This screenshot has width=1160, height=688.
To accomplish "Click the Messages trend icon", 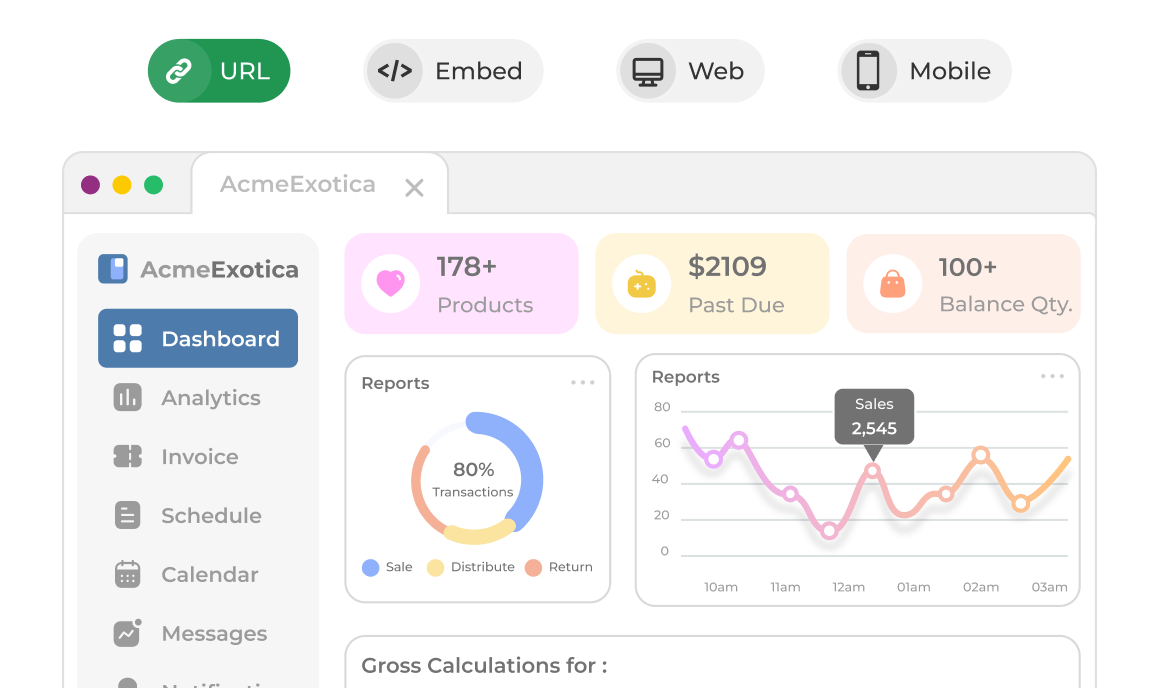I will coord(127,633).
